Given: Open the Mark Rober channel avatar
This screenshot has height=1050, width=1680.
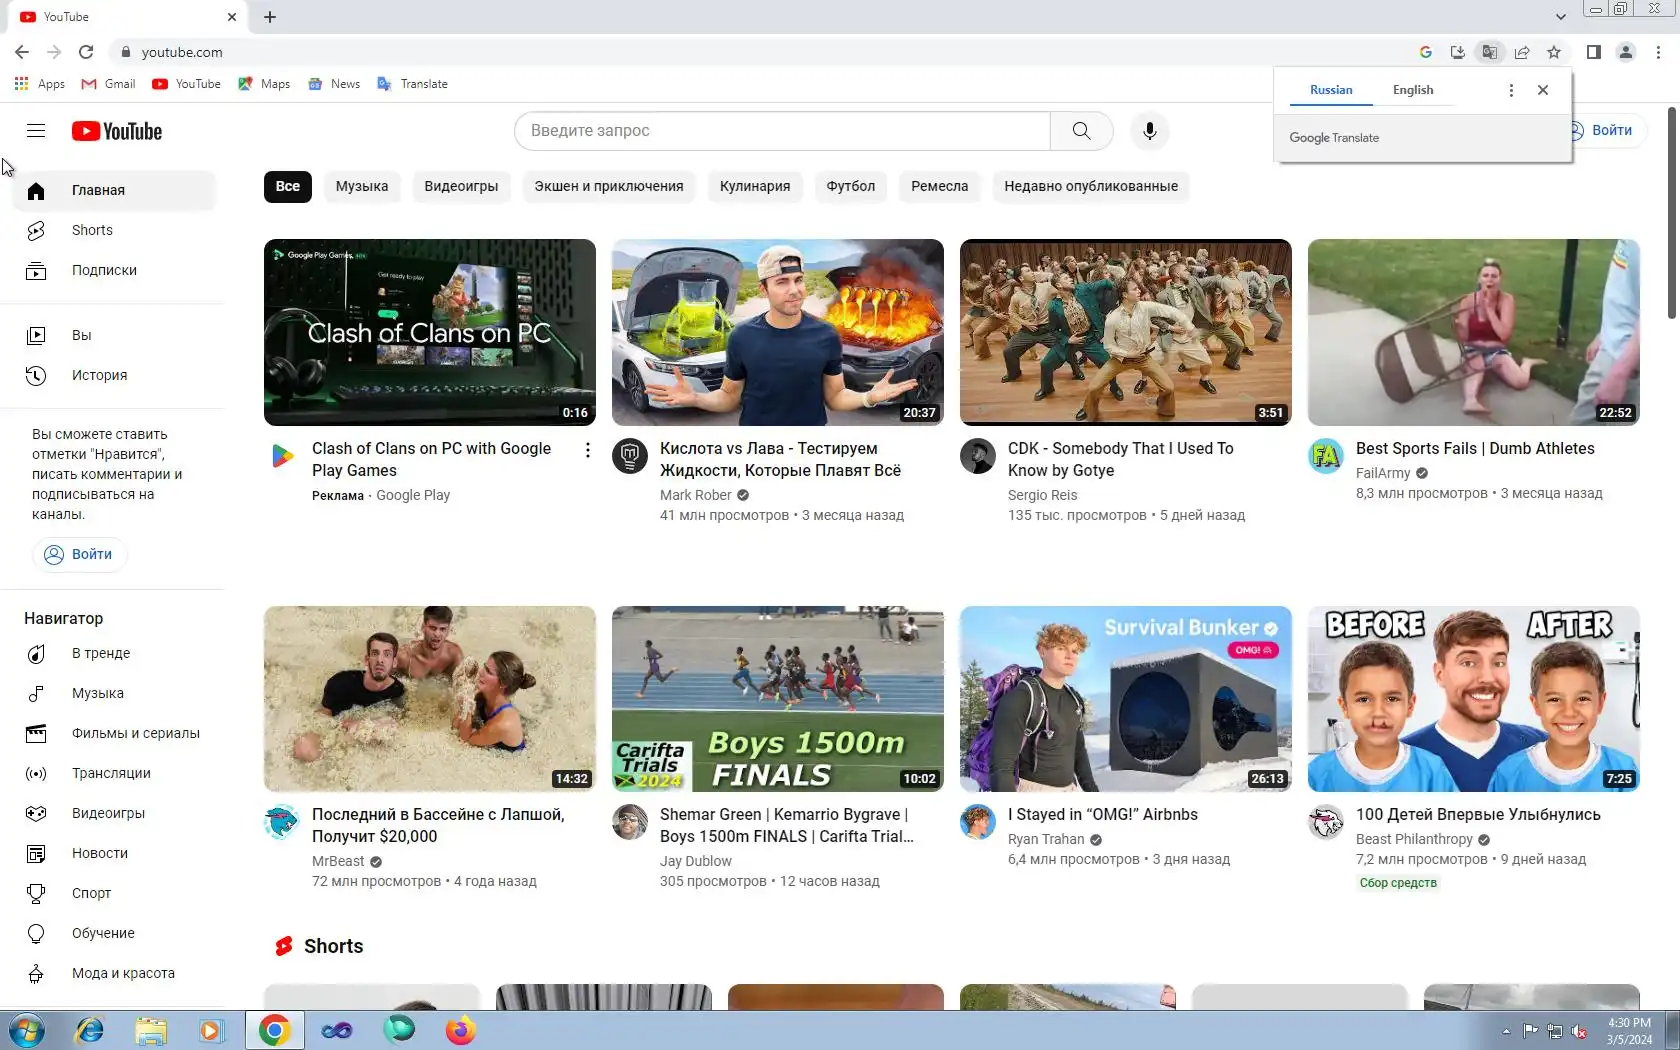Looking at the screenshot, I should coord(630,456).
